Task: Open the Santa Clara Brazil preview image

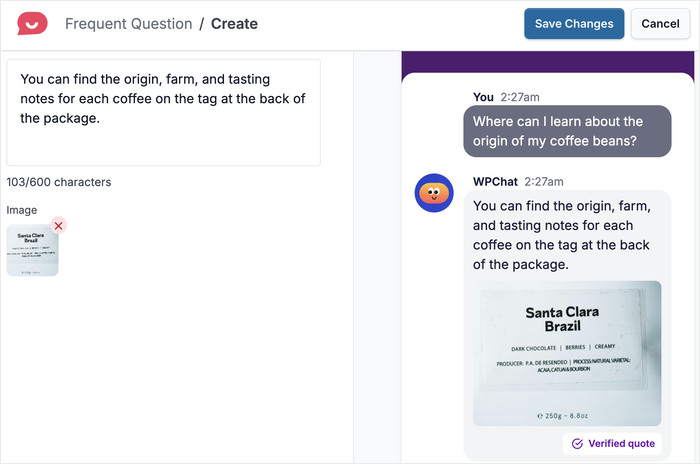Action: [x=566, y=353]
